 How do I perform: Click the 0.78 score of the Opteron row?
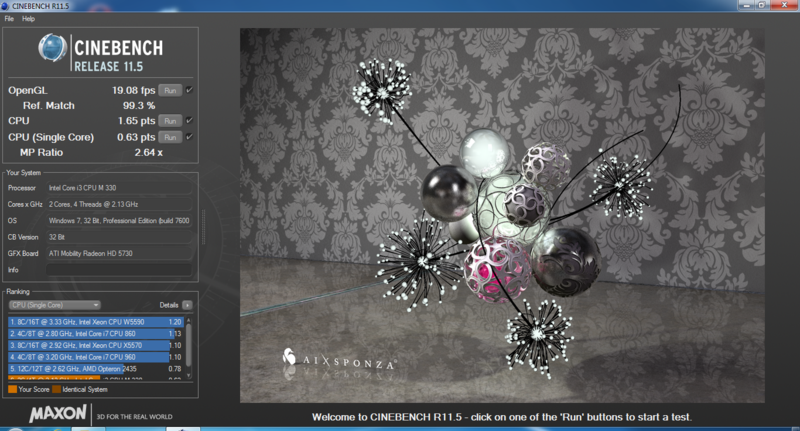pos(175,369)
